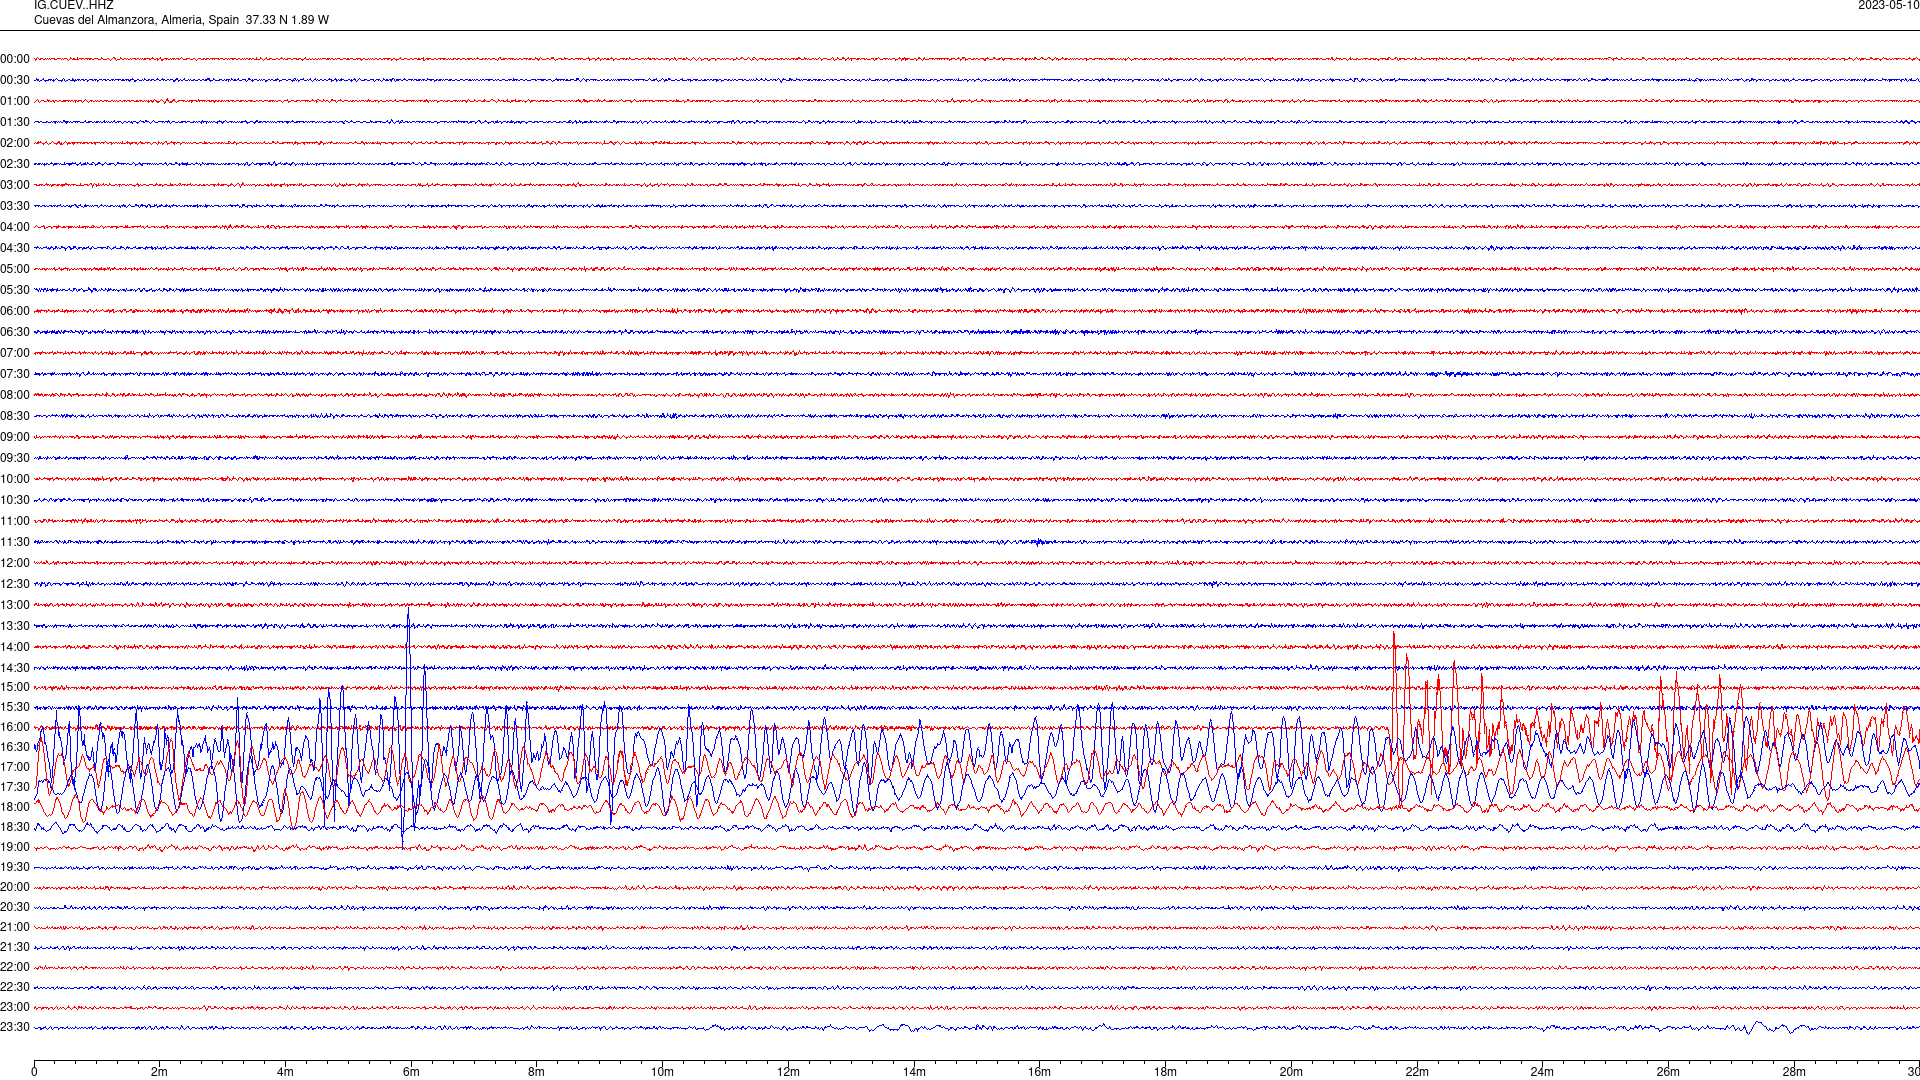Select the 10:00 time row label
This screenshot has height=1080, width=1920.
15,479
